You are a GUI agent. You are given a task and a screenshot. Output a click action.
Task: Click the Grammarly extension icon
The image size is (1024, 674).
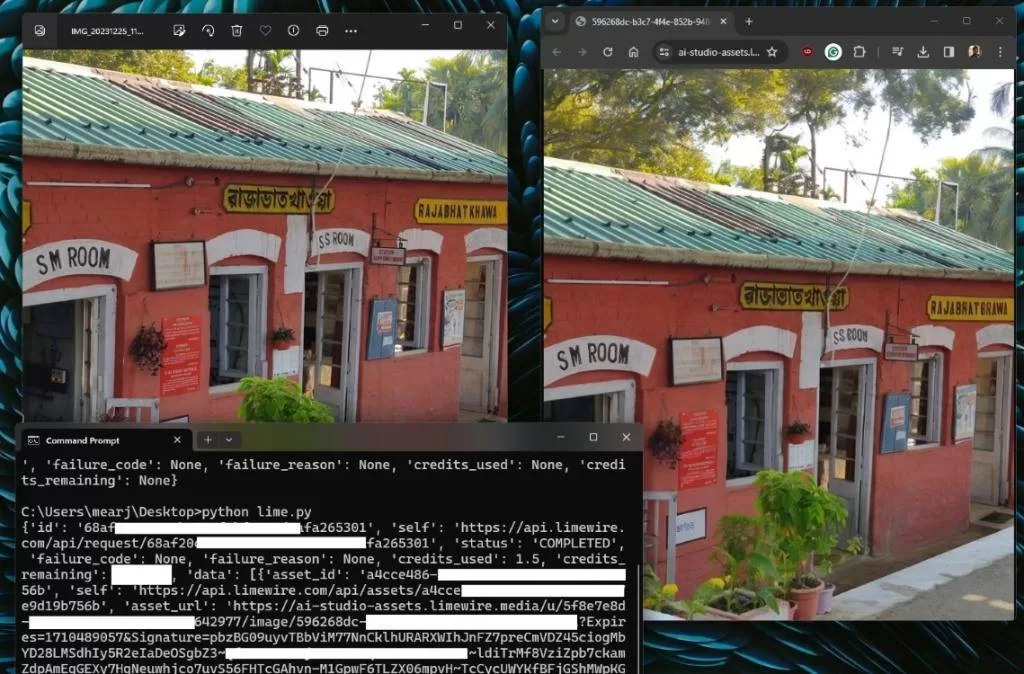pos(833,52)
